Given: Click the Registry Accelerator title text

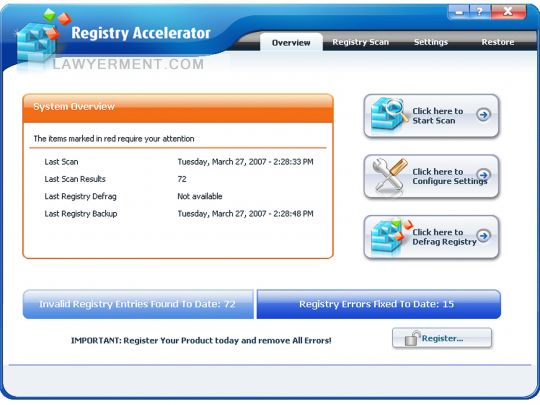Looking at the screenshot, I should (141, 33).
